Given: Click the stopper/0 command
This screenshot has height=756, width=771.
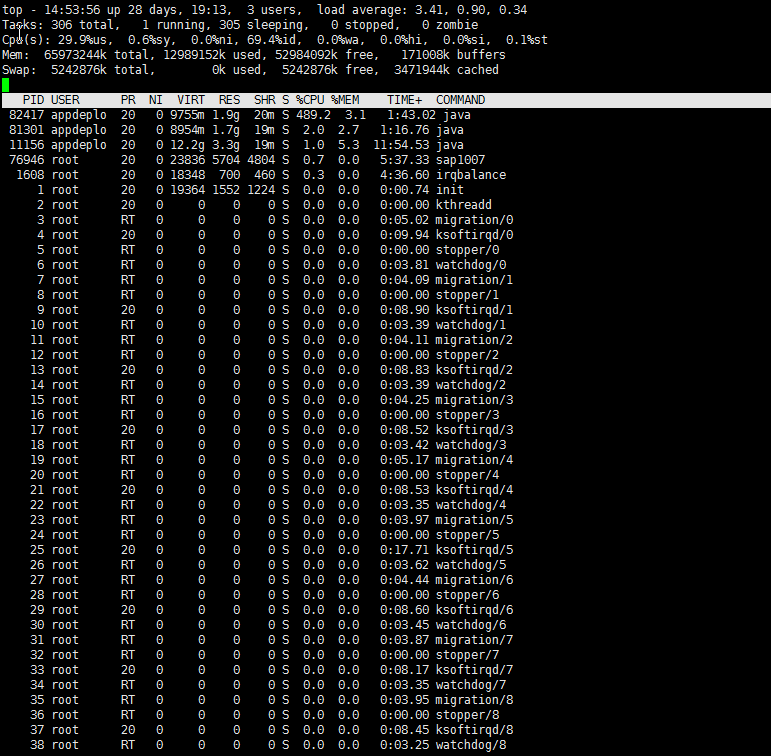Looking at the screenshot, I should click(x=467, y=250).
